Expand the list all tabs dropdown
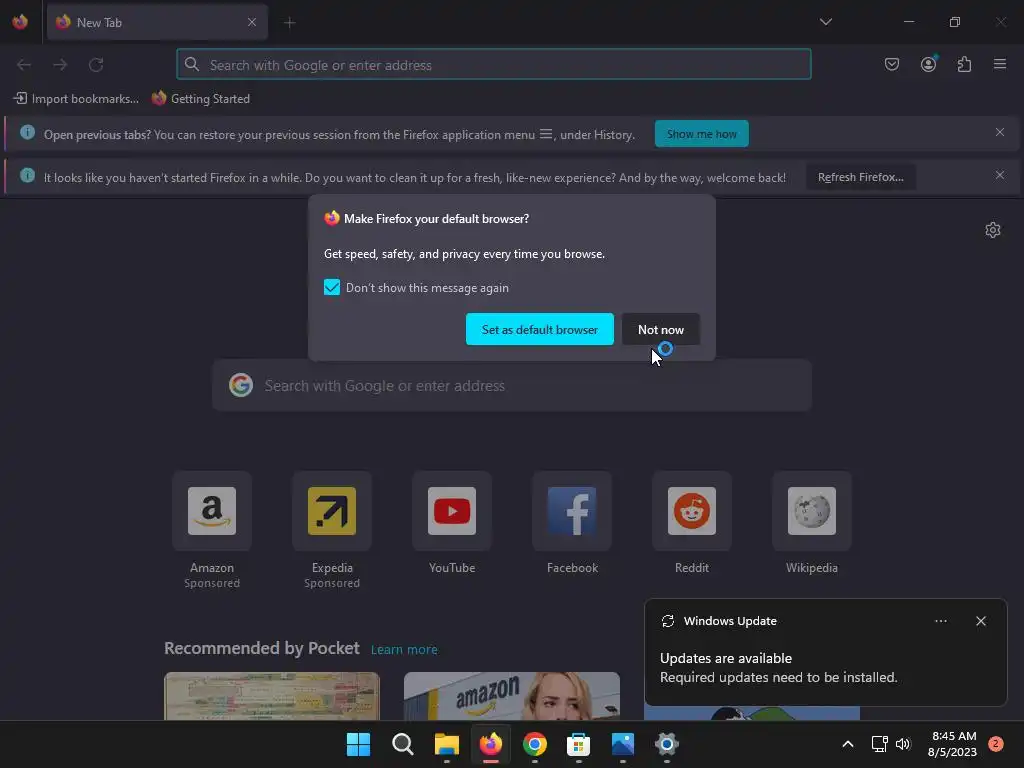 825,22
